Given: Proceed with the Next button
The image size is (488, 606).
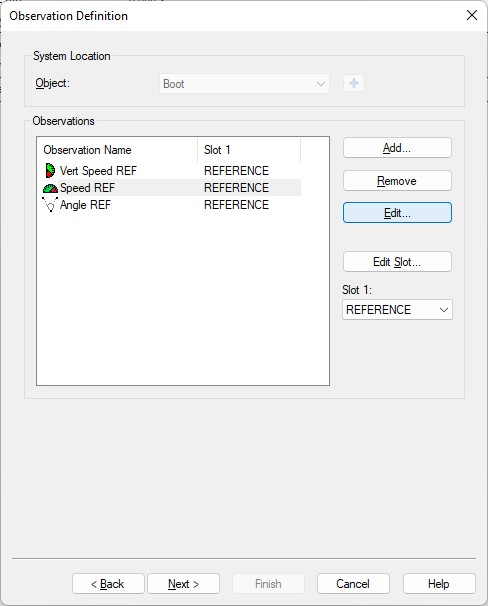Looking at the screenshot, I should tap(184, 584).
